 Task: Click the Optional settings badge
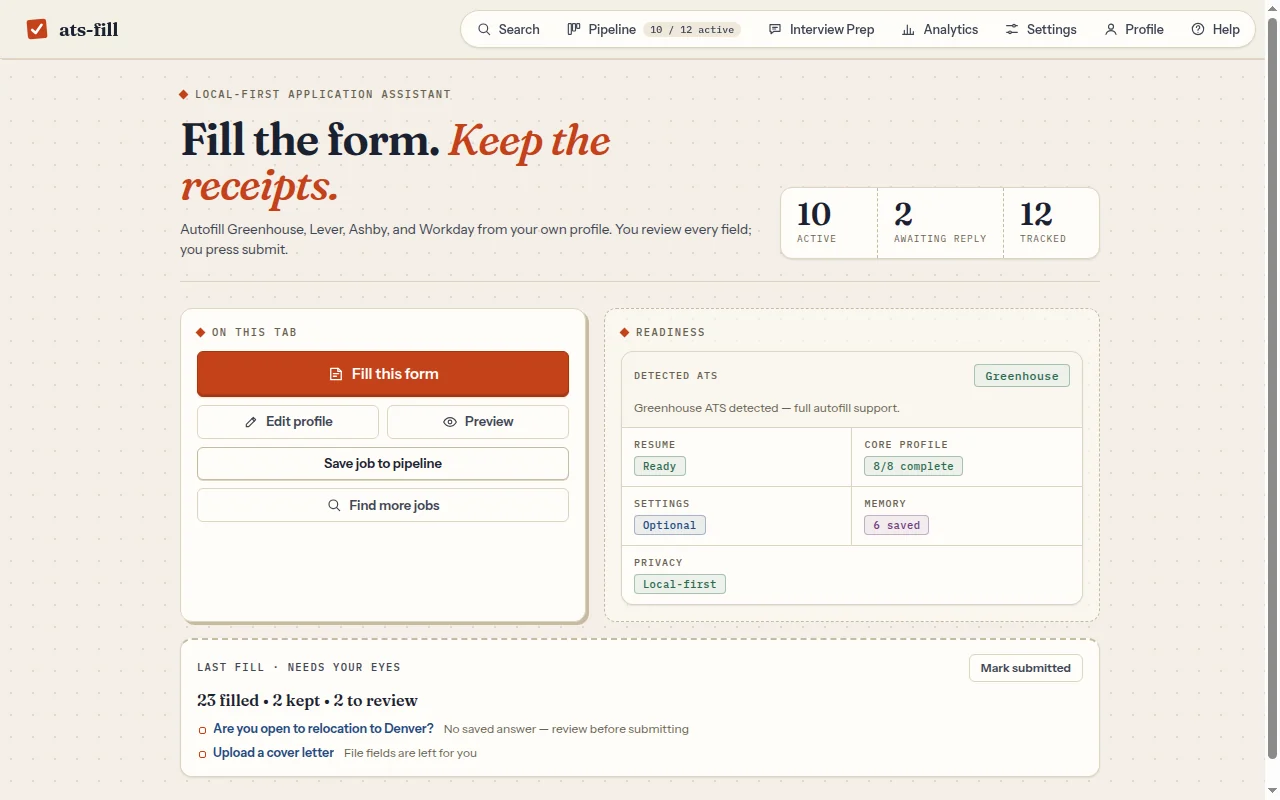point(670,525)
